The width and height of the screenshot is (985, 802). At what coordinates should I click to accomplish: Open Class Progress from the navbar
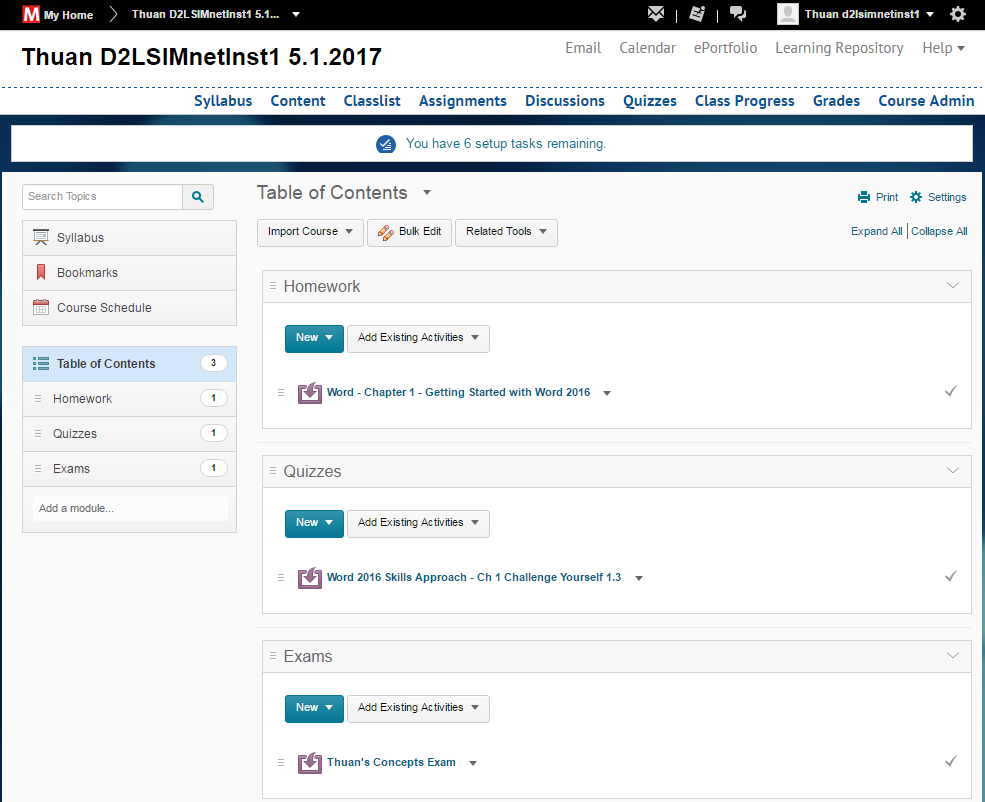pos(744,101)
